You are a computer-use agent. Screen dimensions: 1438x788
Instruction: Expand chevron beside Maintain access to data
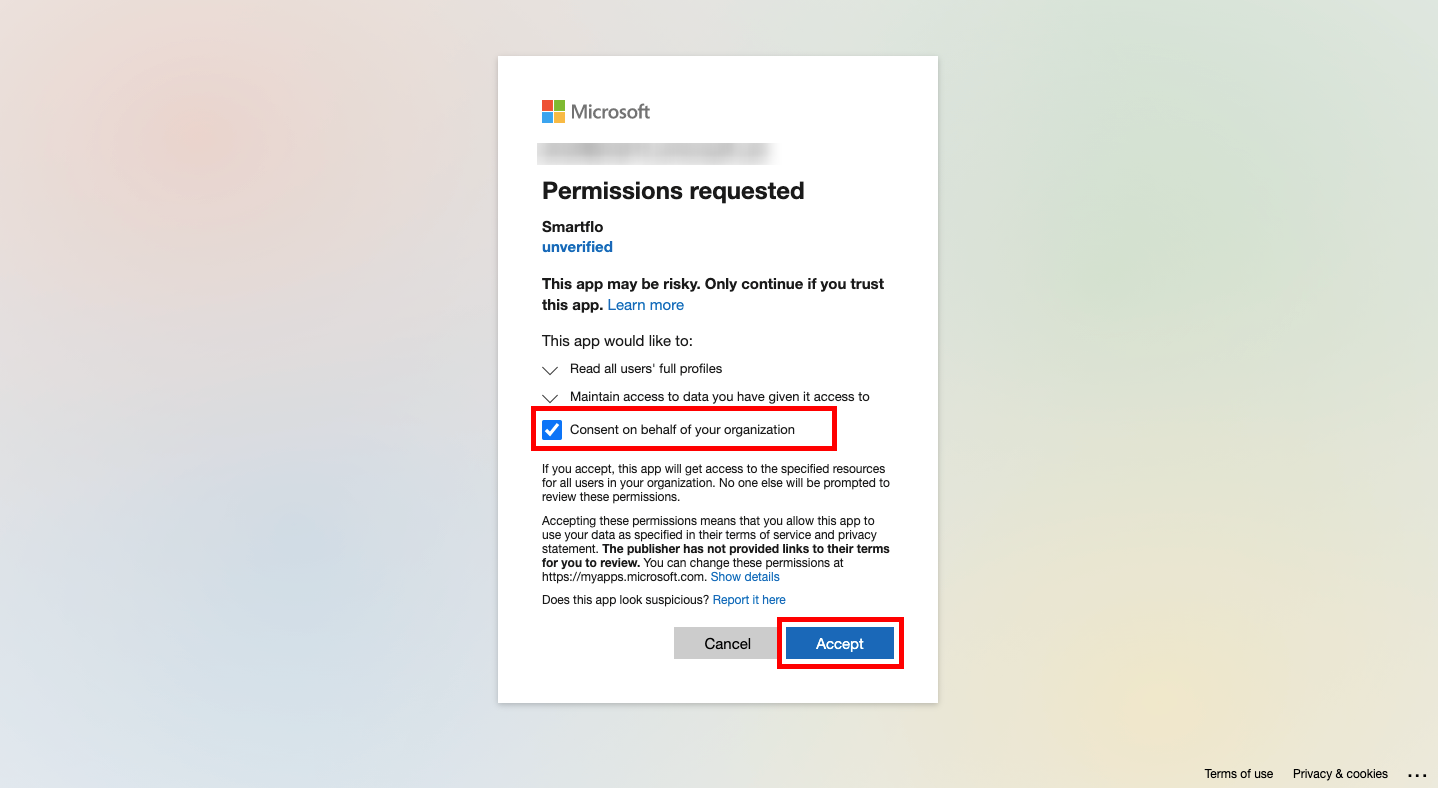[549, 398]
